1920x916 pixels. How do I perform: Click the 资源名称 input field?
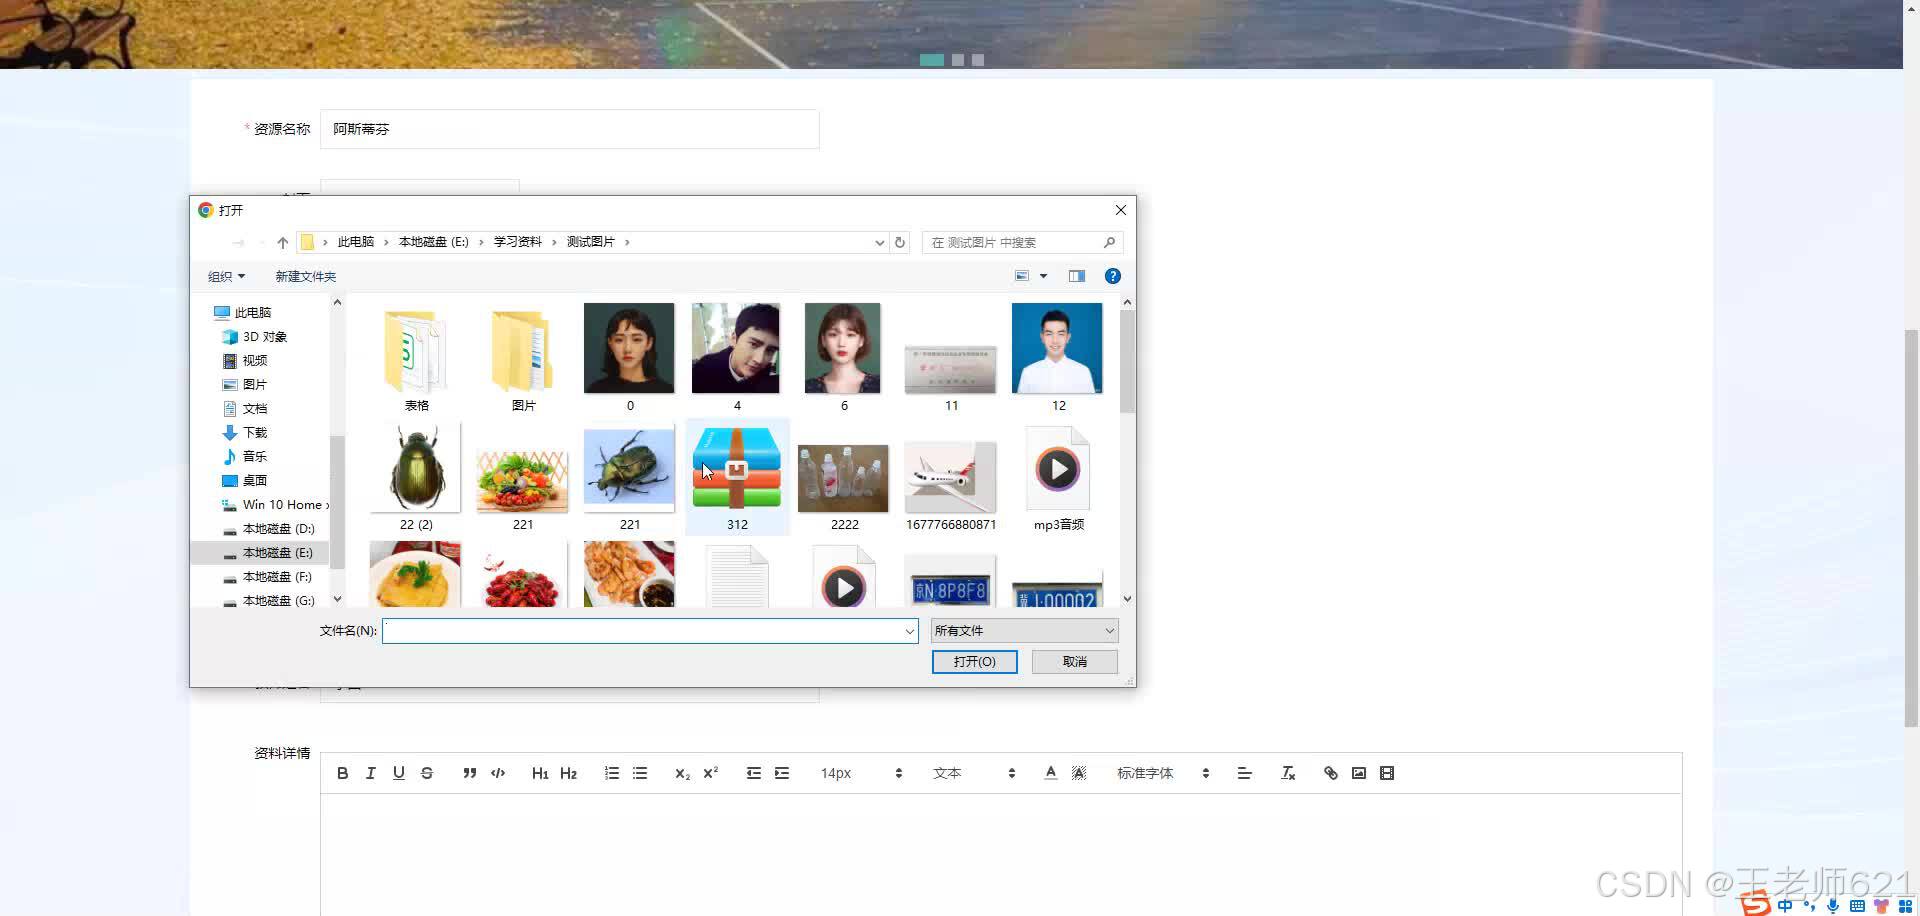coord(570,129)
